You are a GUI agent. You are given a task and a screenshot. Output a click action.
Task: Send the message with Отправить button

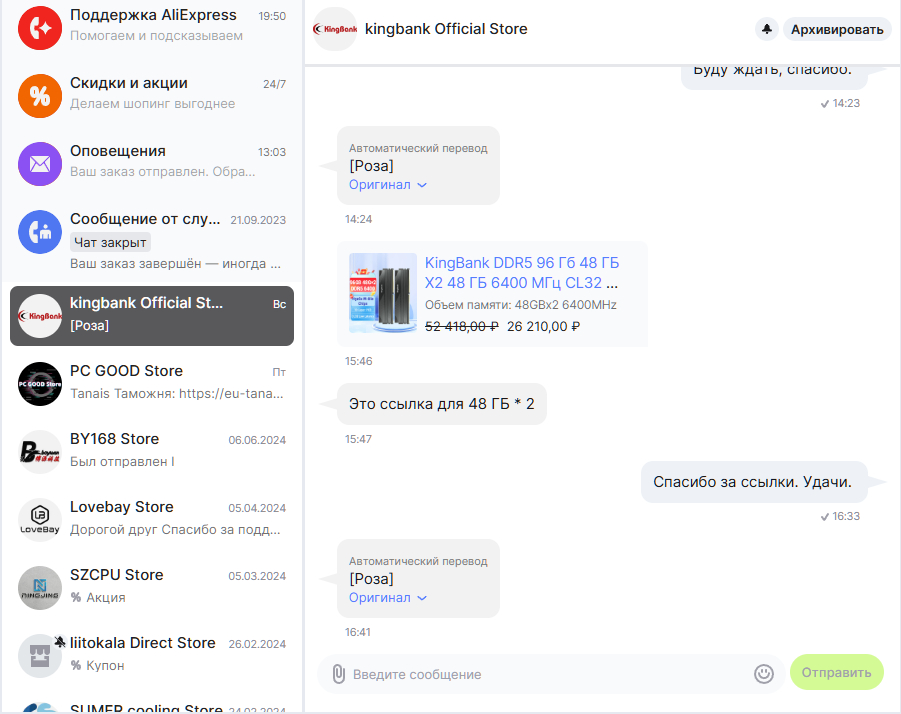[x=837, y=673]
